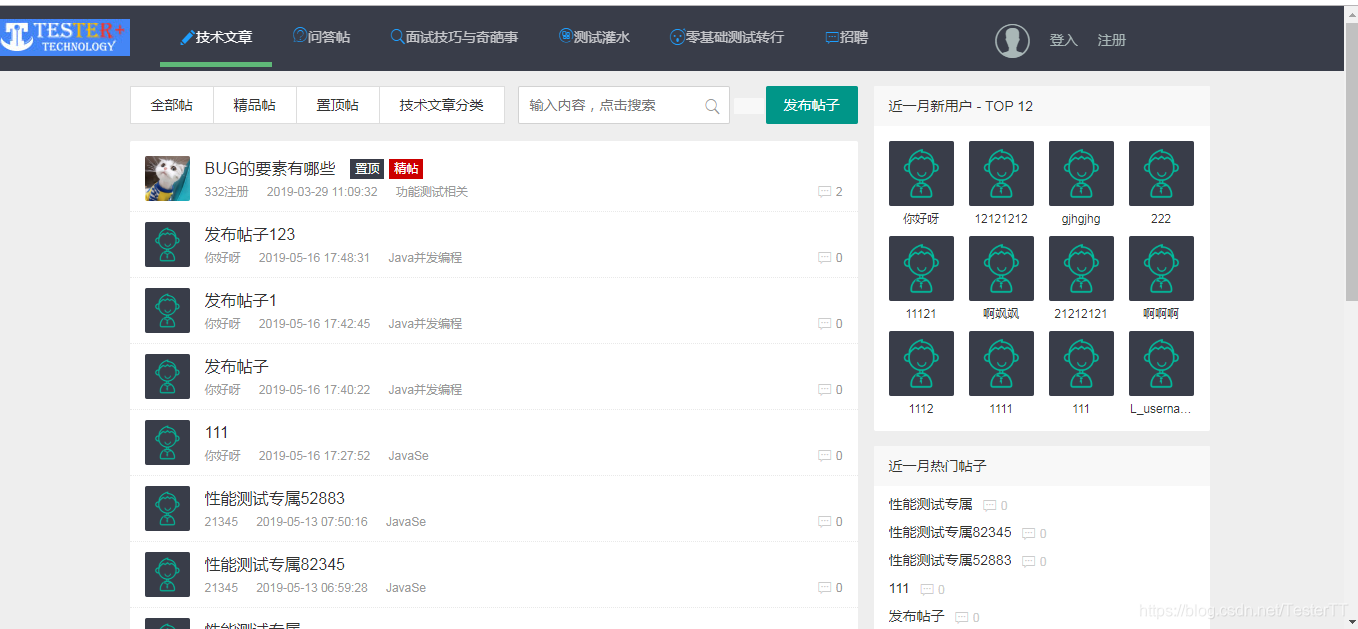Open the hot post 性能测试专属82345
Image resolution: width=1358 pixels, height=629 pixels.
[x=949, y=533]
